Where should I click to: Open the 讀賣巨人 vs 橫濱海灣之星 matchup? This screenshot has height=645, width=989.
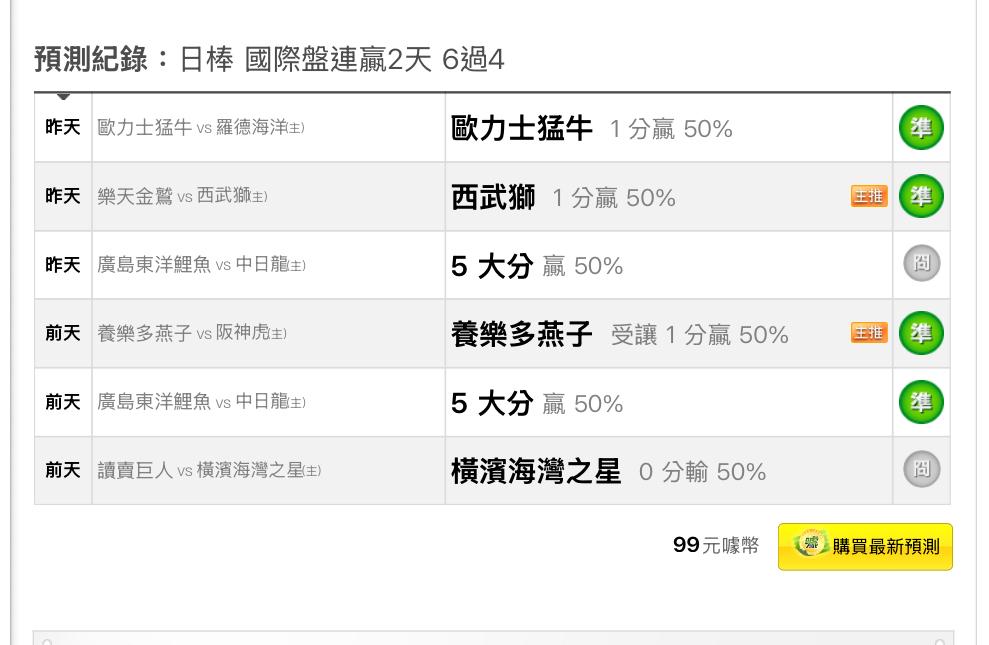(x=209, y=470)
